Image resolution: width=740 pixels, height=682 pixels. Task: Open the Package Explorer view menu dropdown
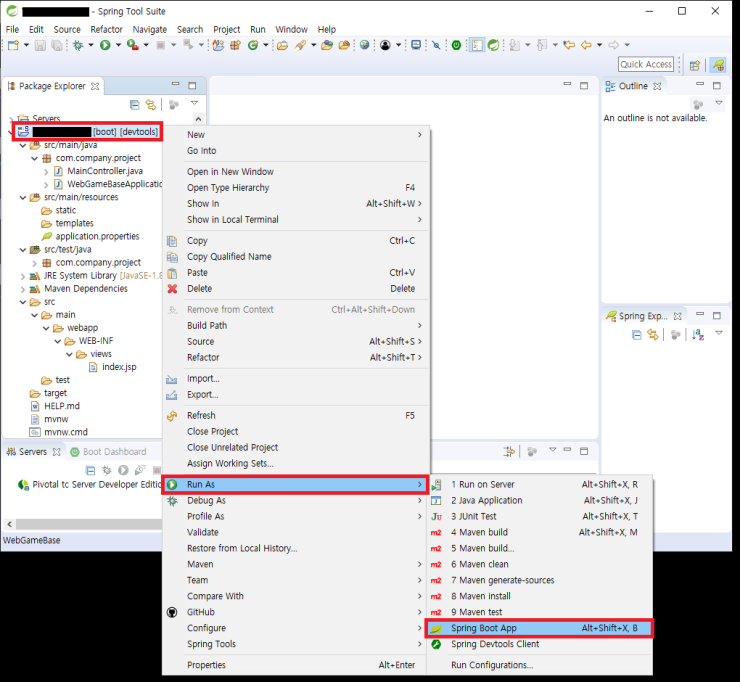click(194, 104)
